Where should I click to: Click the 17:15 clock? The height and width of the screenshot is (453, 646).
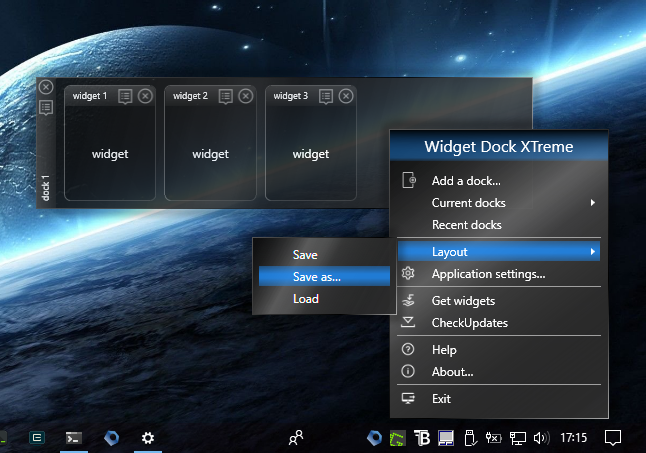573,438
